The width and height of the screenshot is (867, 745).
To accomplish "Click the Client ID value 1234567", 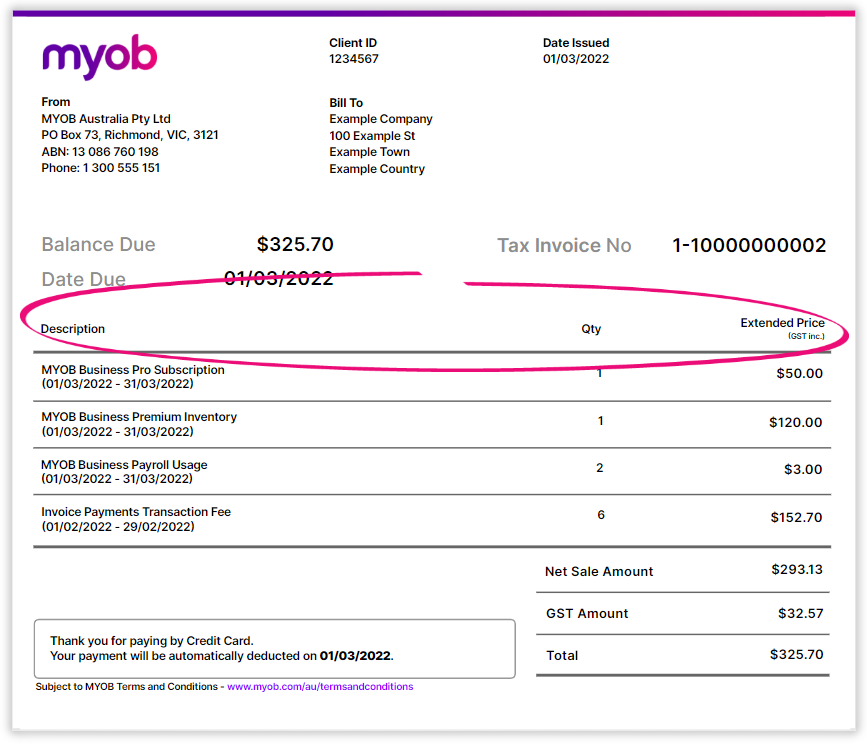I will tap(353, 59).
